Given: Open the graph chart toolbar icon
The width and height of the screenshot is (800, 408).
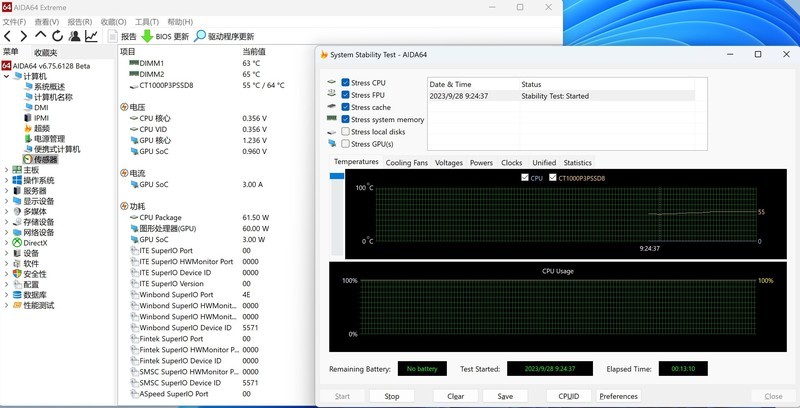Looking at the screenshot, I should tap(91, 36).
